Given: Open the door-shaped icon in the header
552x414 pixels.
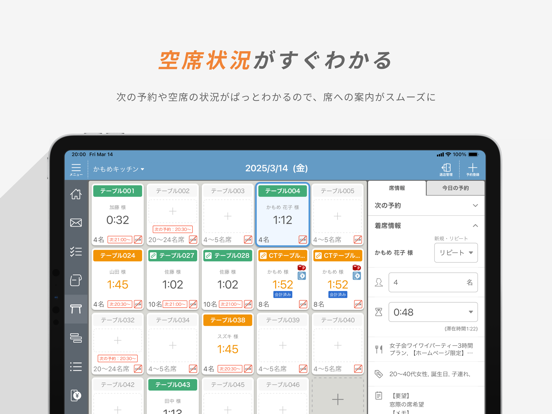Looking at the screenshot, I should click(x=446, y=169).
